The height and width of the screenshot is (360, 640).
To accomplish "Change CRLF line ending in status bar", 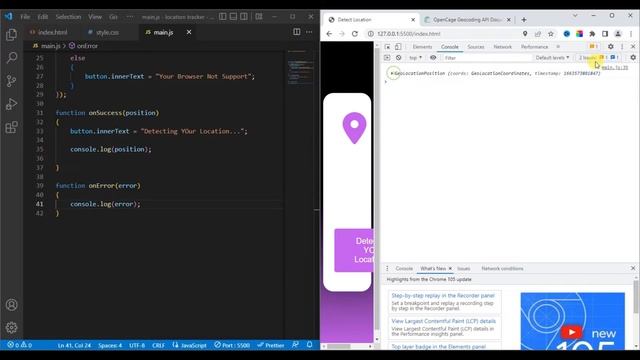I will (158, 345).
